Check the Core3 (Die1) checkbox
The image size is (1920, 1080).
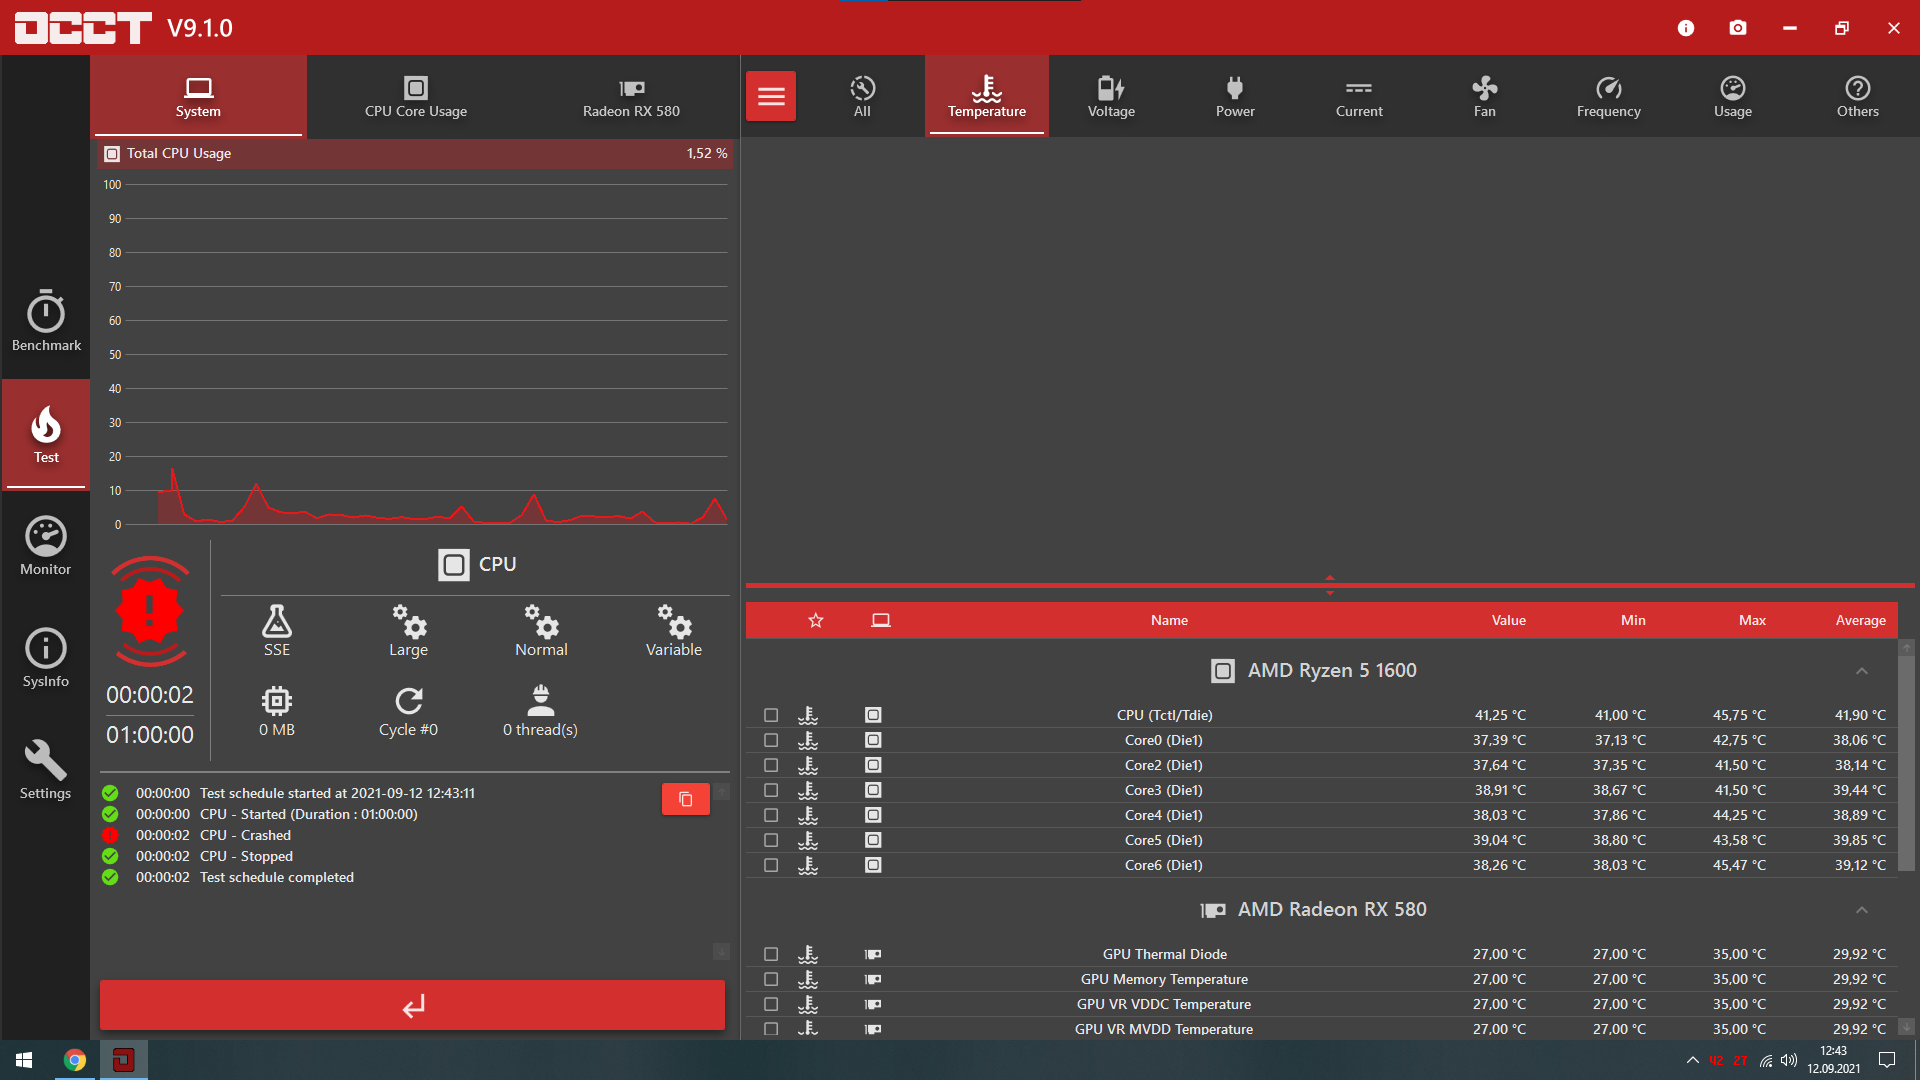click(x=771, y=790)
